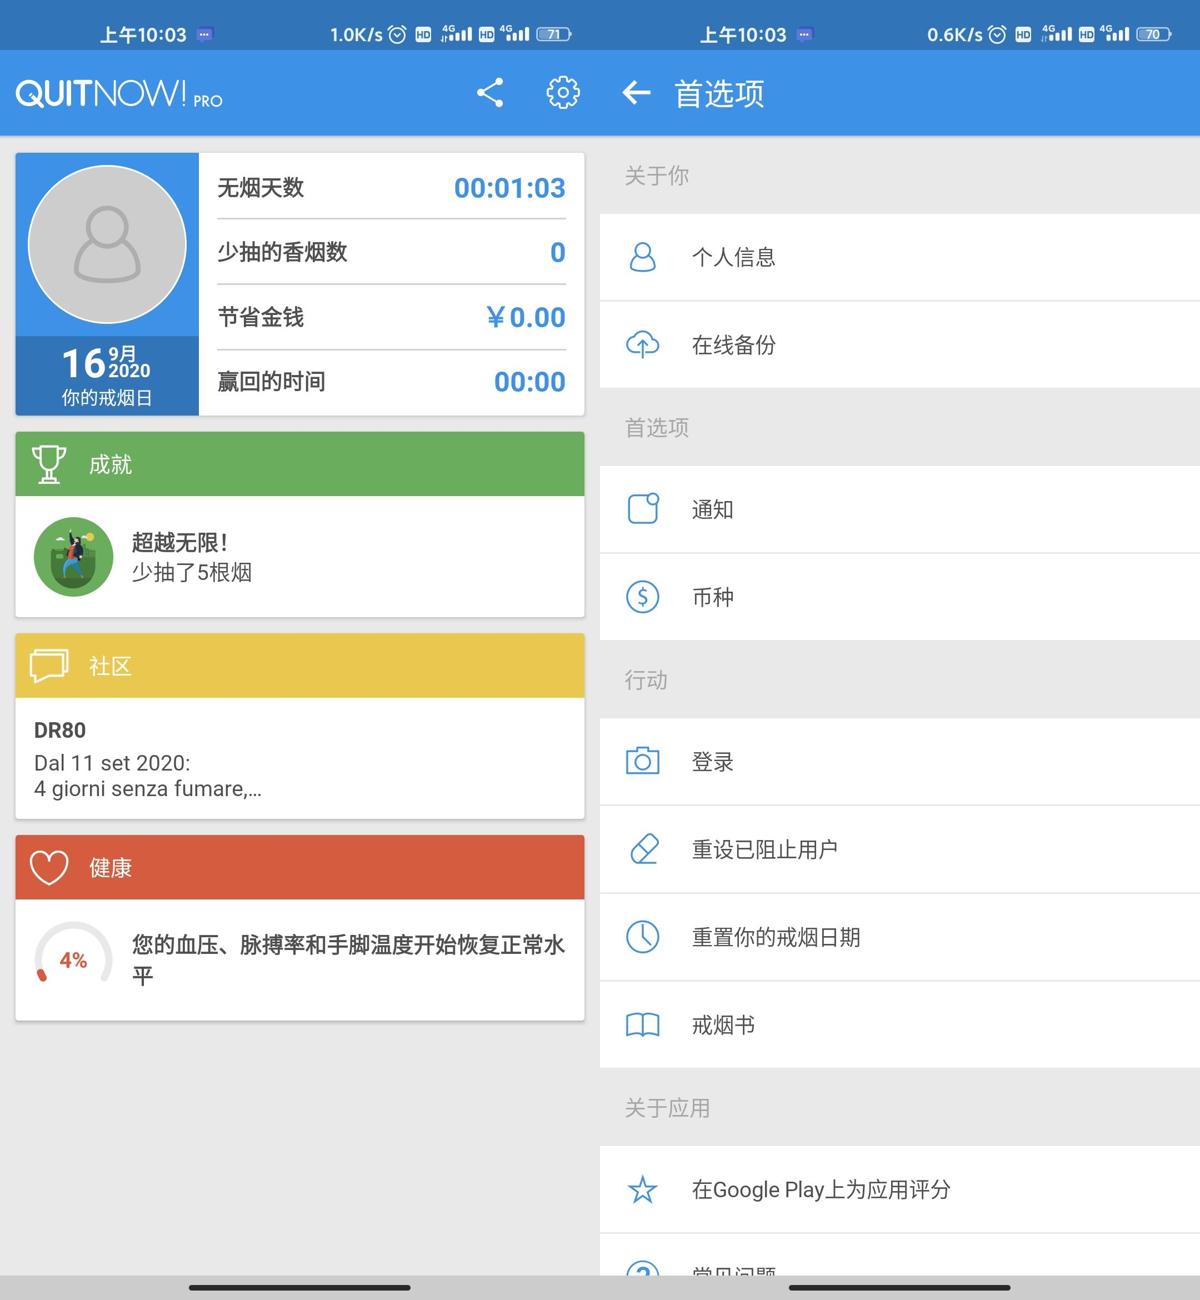1200x1300 pixels.
Task: Tap the back arrow in 首选项
Action: click(x=636, y=92)
